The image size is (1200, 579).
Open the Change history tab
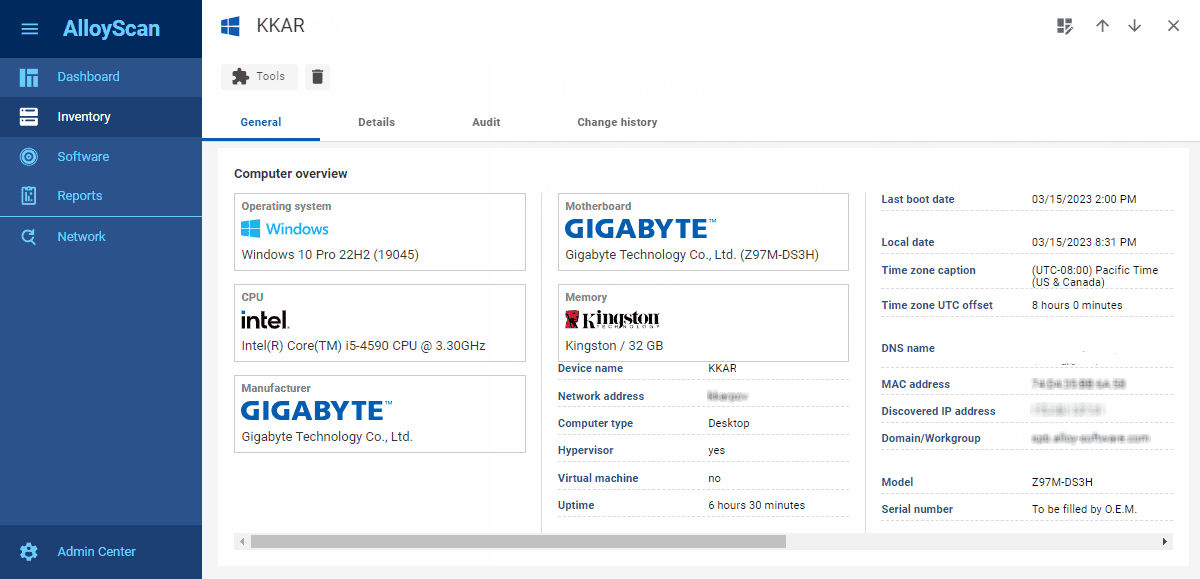617,122
